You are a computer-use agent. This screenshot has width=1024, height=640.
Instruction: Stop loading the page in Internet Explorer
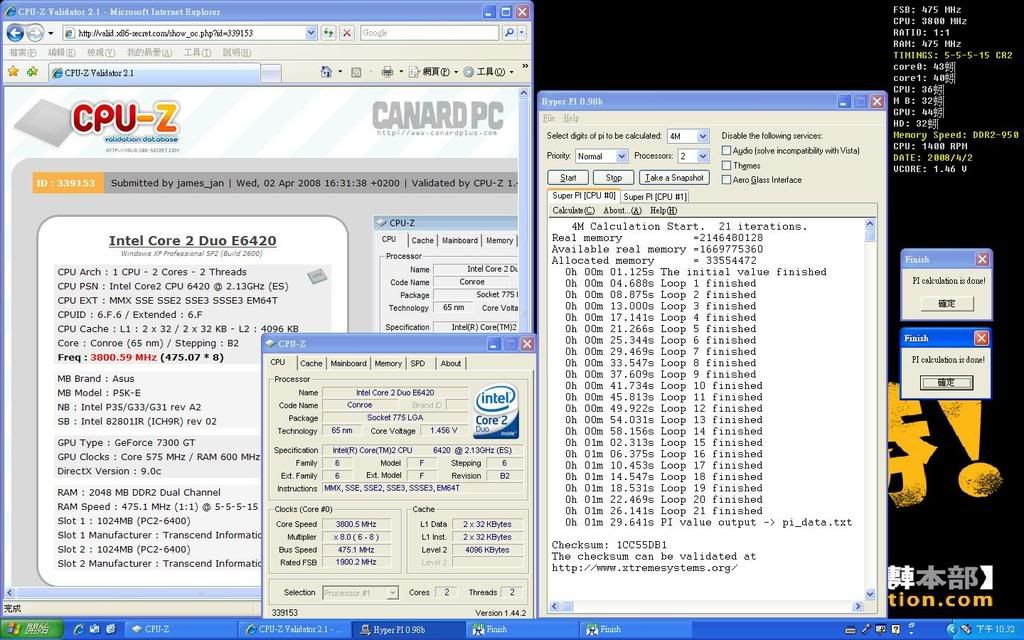pyautogui.click(x=347, y=33)
